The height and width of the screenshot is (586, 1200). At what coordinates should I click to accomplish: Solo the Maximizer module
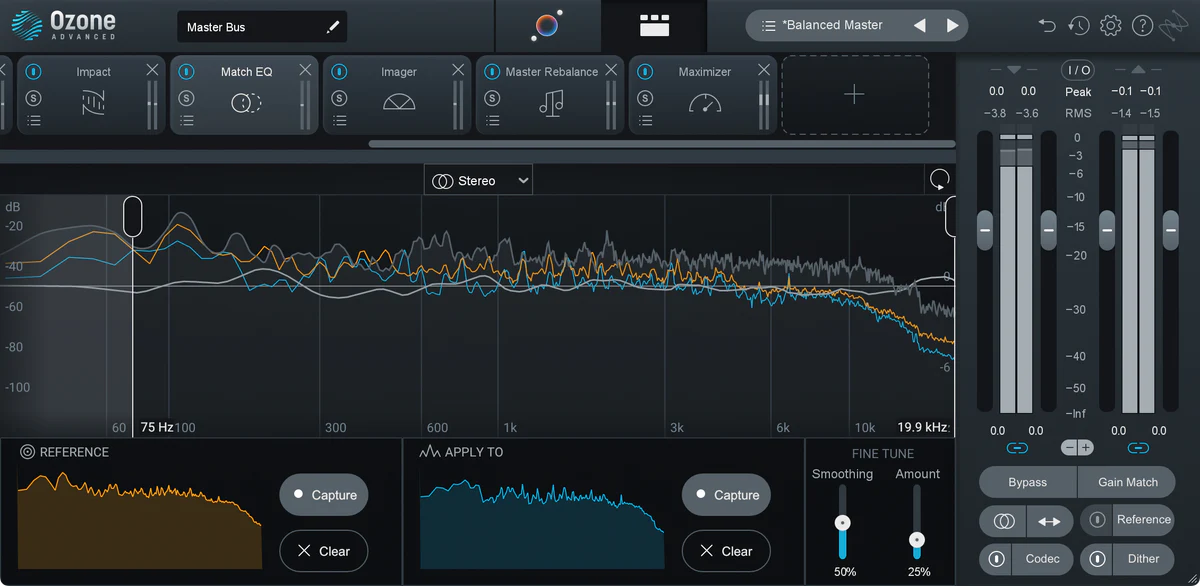645,98
